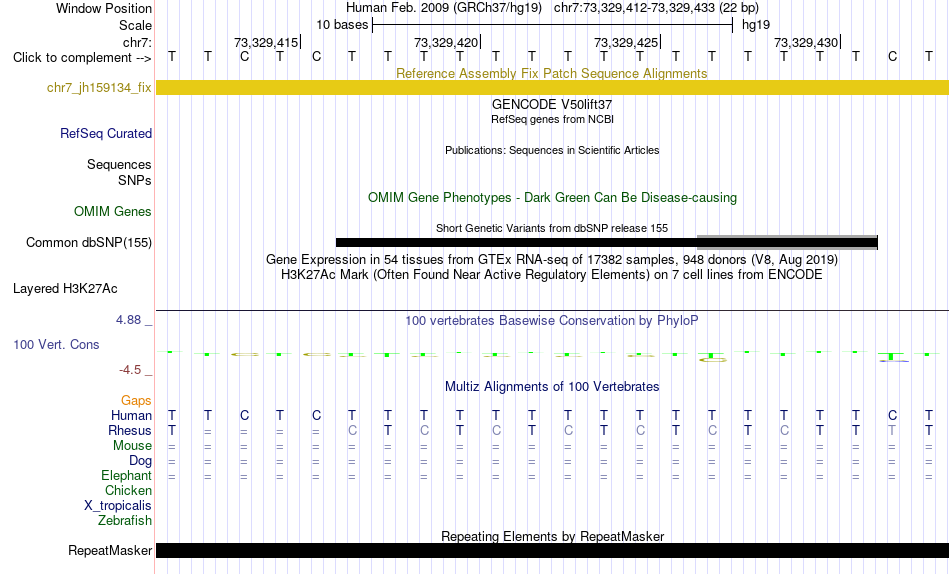Open the Multiz Alignments of 100 Vertebrates title
Screen dimensions: 950x574
pyautogui.click(x=552, y=387)
